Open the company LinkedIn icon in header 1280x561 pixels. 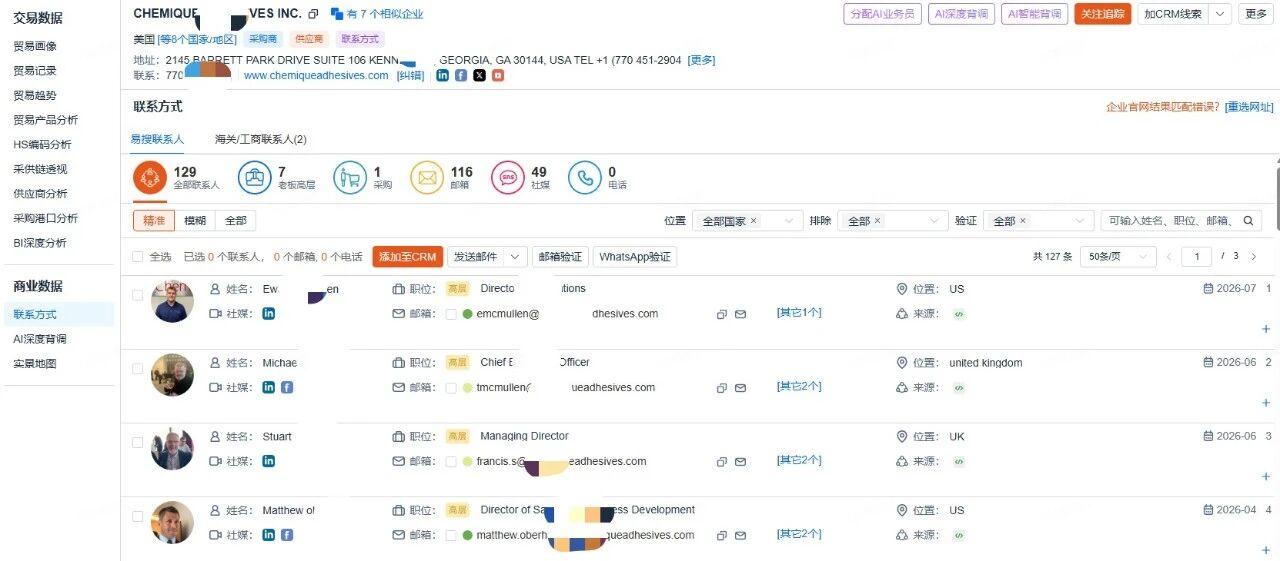point(442,75)
